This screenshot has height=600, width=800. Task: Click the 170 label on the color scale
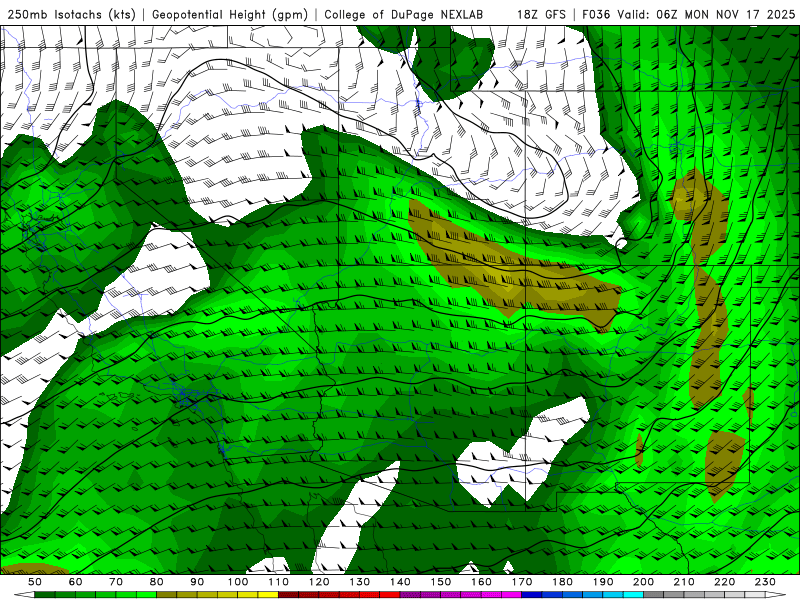(522, 582)
